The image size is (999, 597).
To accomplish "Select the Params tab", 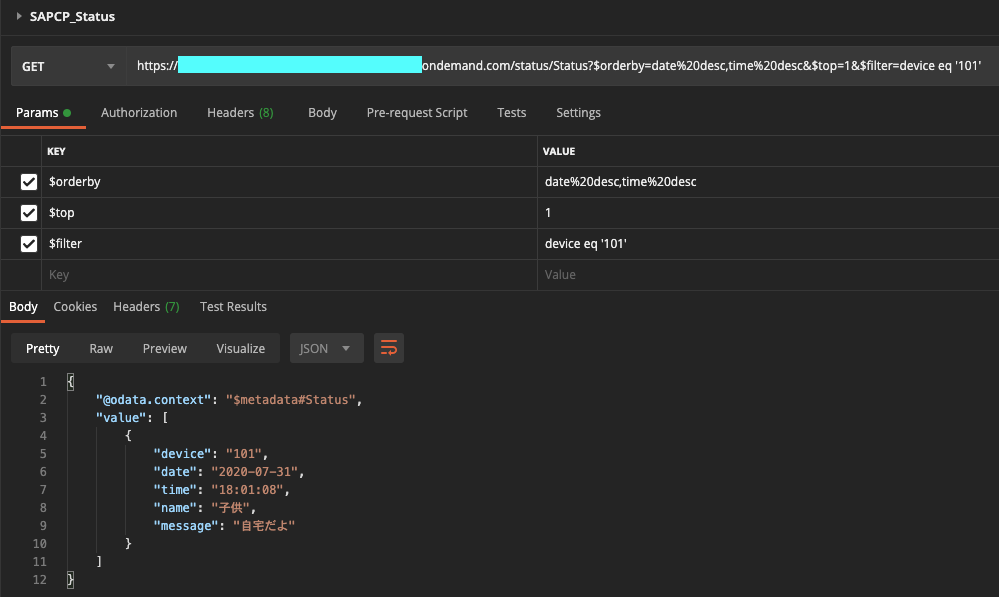I will (43, 113).
